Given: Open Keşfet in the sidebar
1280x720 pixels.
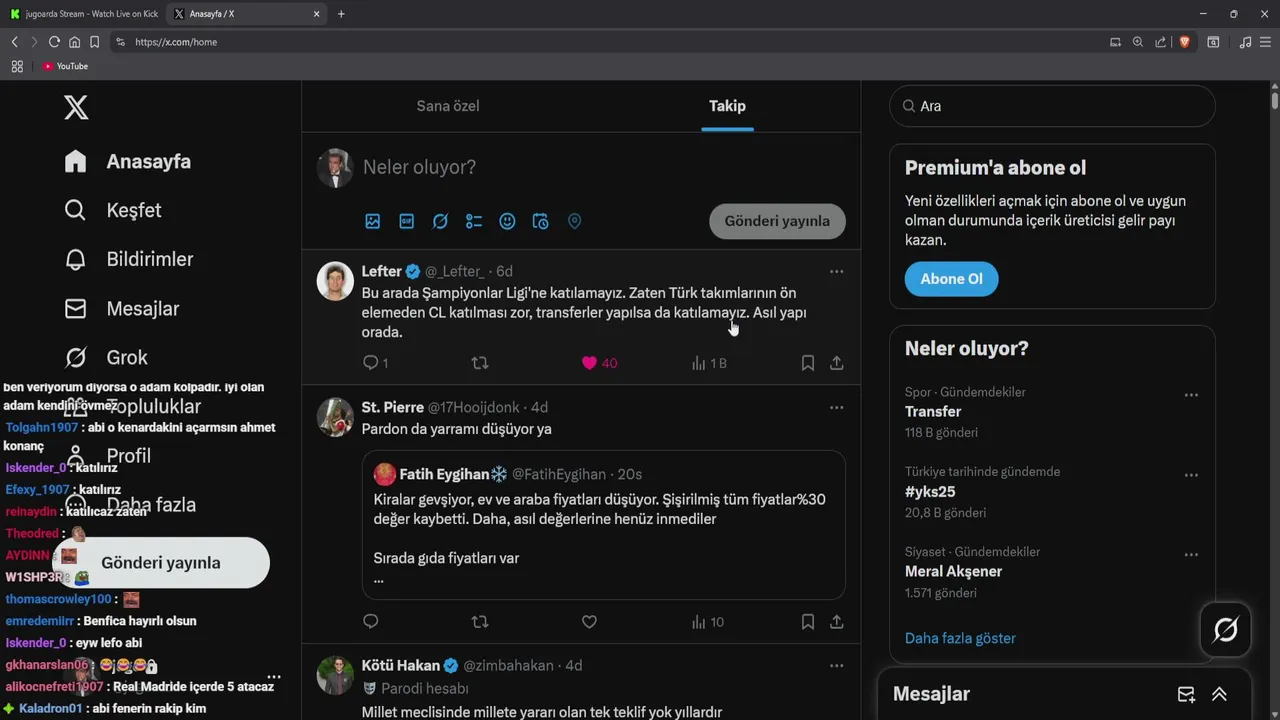Looking at the screenshot, I should (x=112, y=210).
